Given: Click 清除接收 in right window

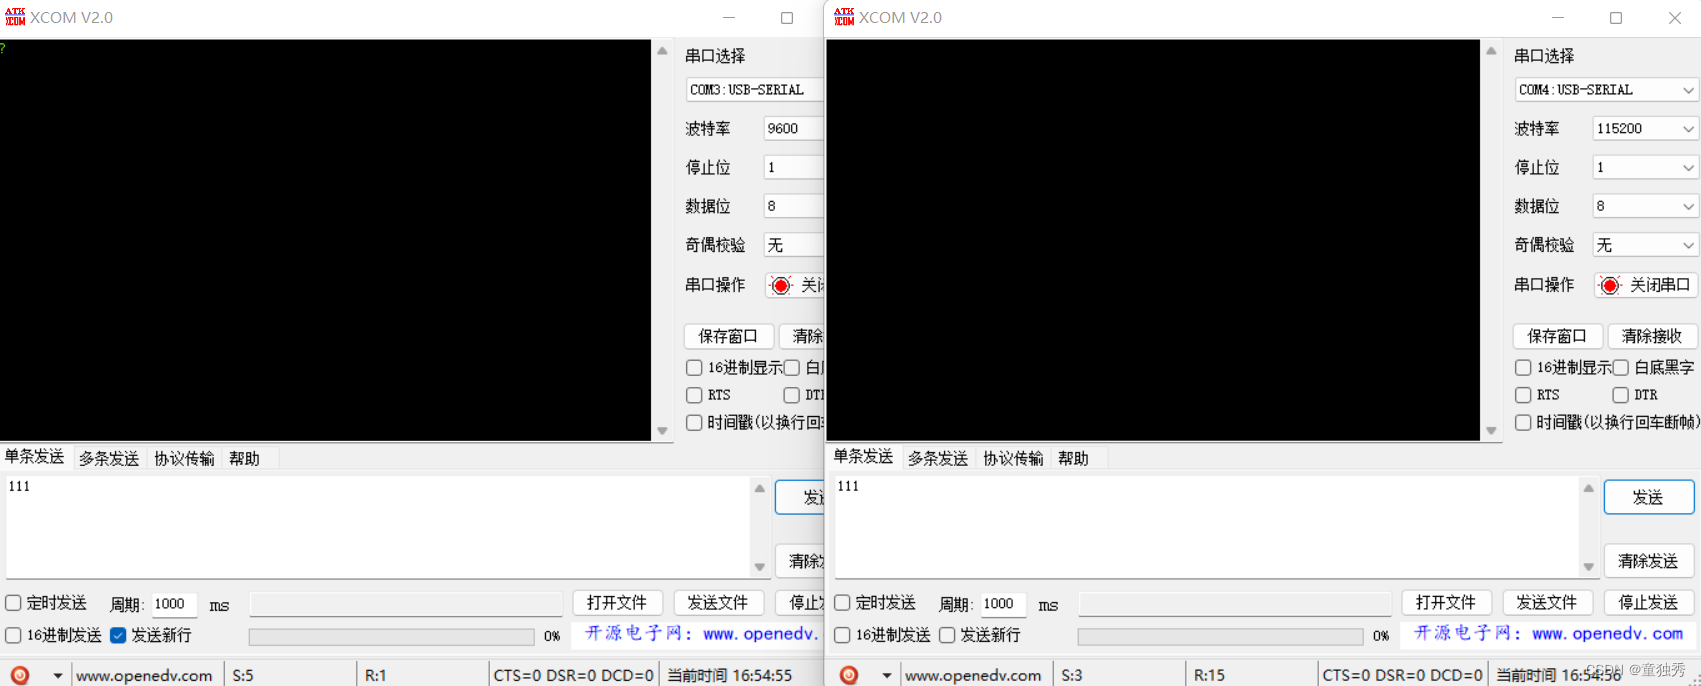Looking at the screenshot, I should pyautogui.click(x=1652, y=336).
